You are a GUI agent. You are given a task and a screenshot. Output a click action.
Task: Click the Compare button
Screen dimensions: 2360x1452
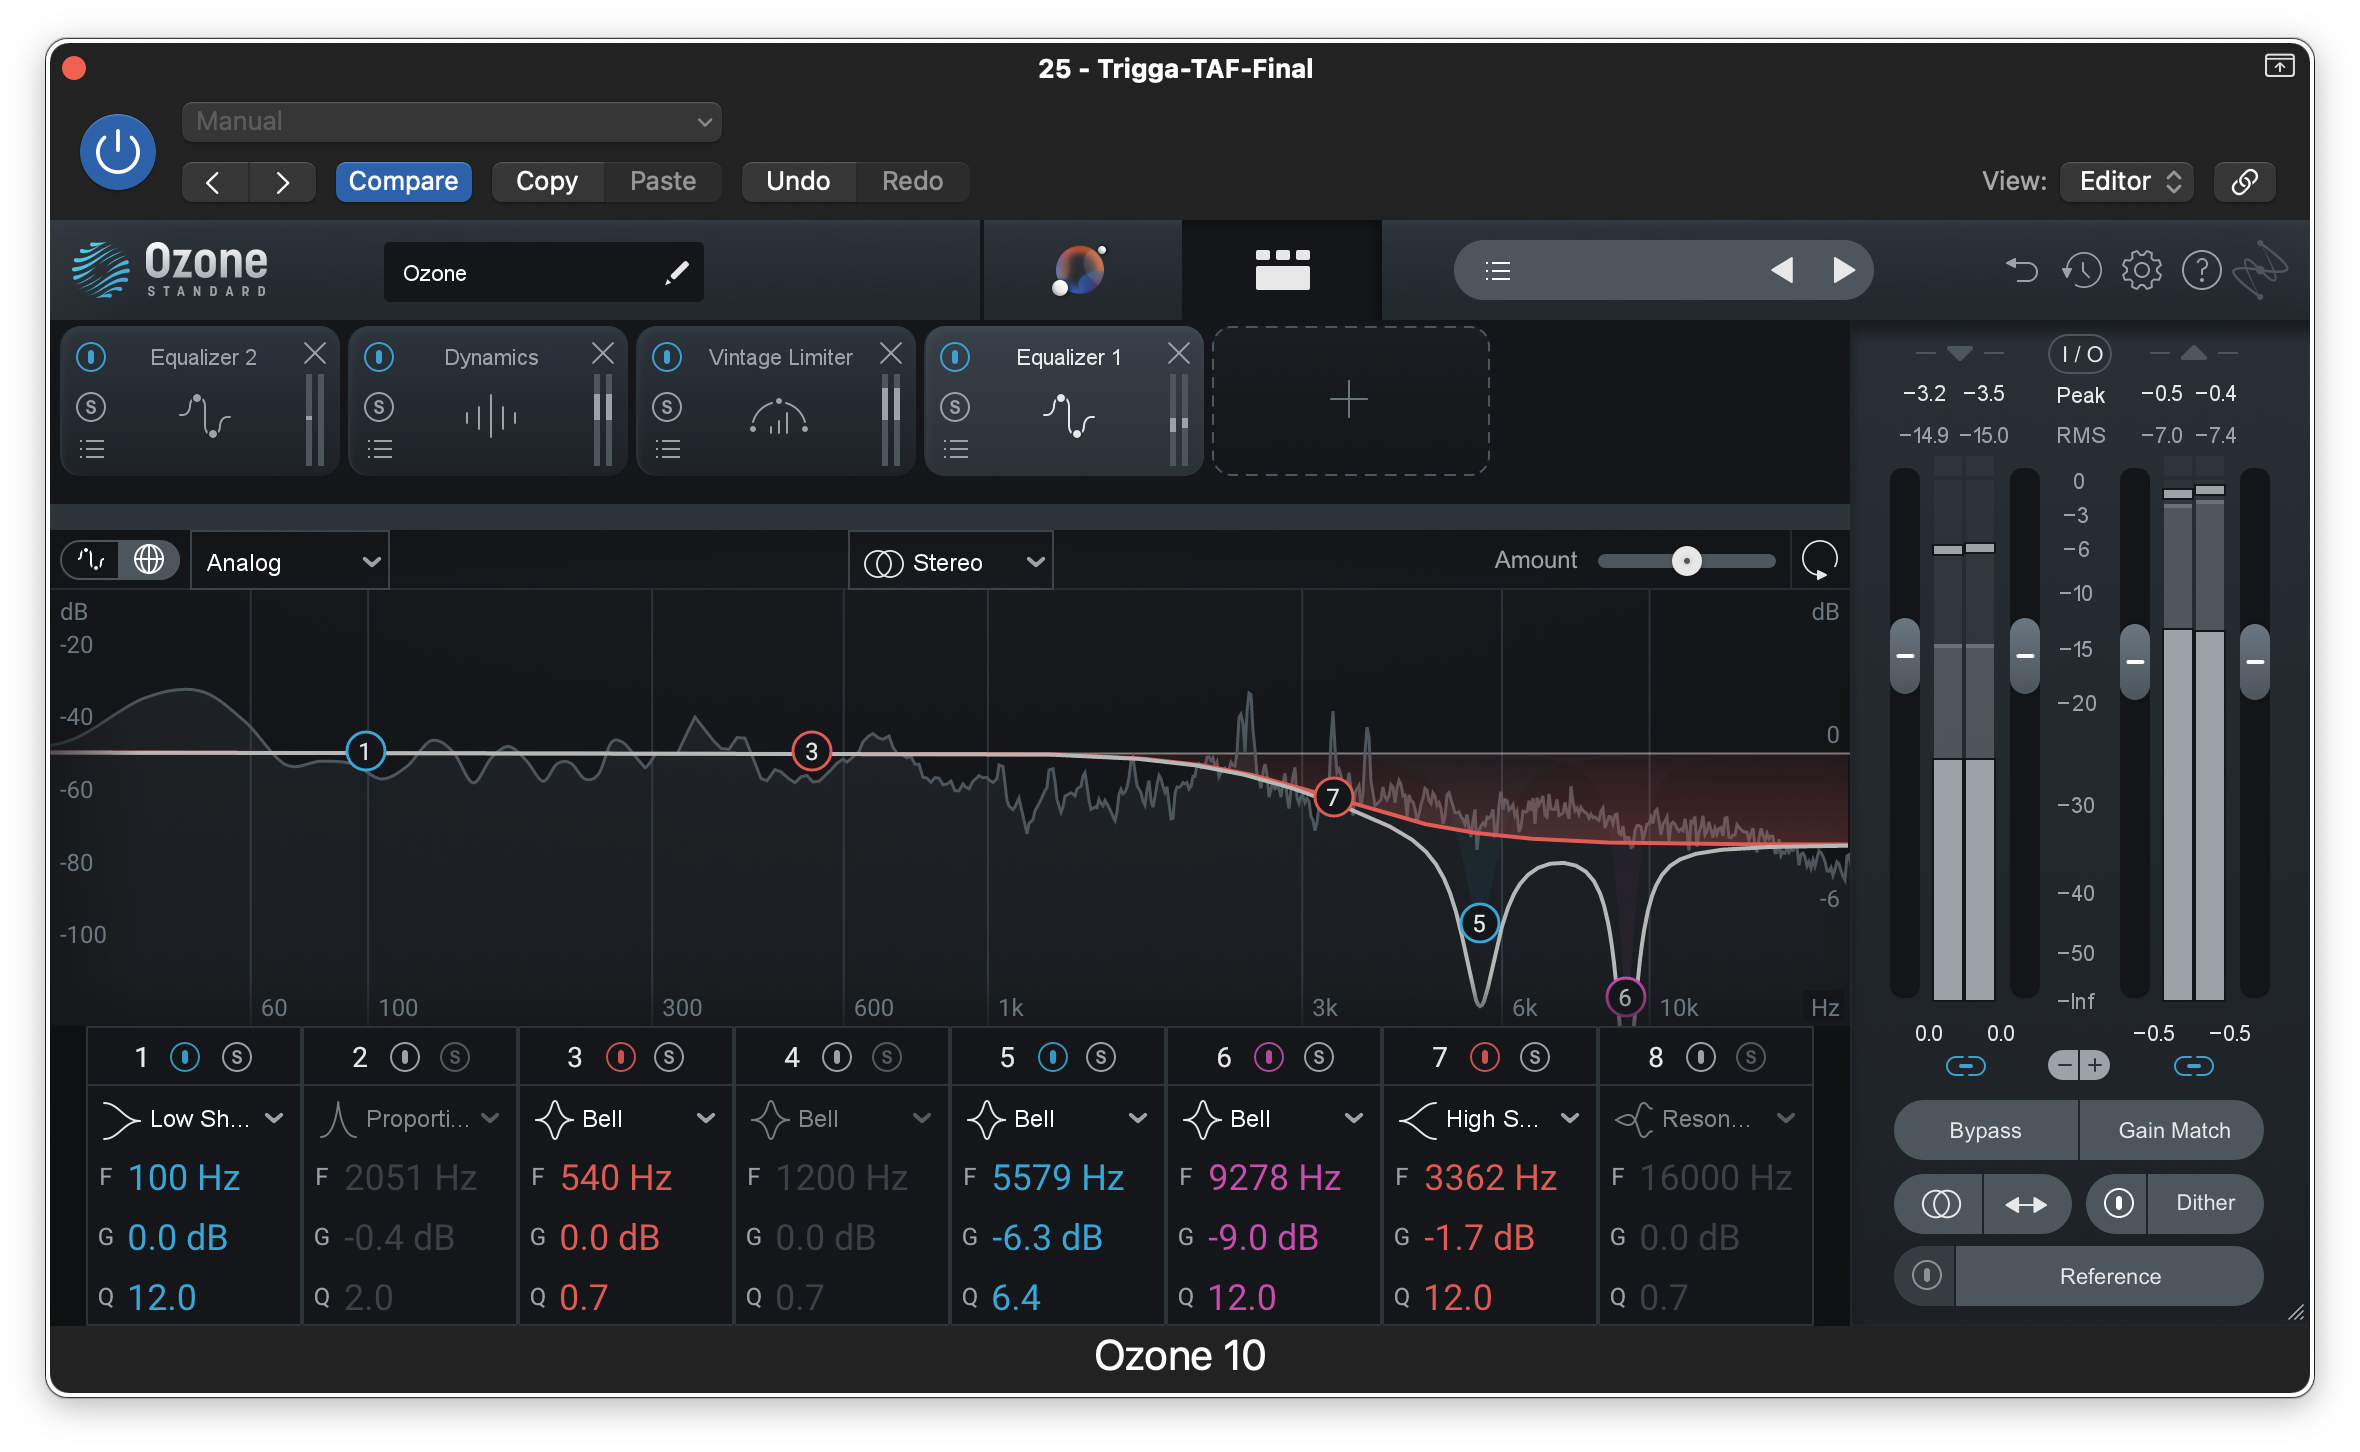(403, 181)
